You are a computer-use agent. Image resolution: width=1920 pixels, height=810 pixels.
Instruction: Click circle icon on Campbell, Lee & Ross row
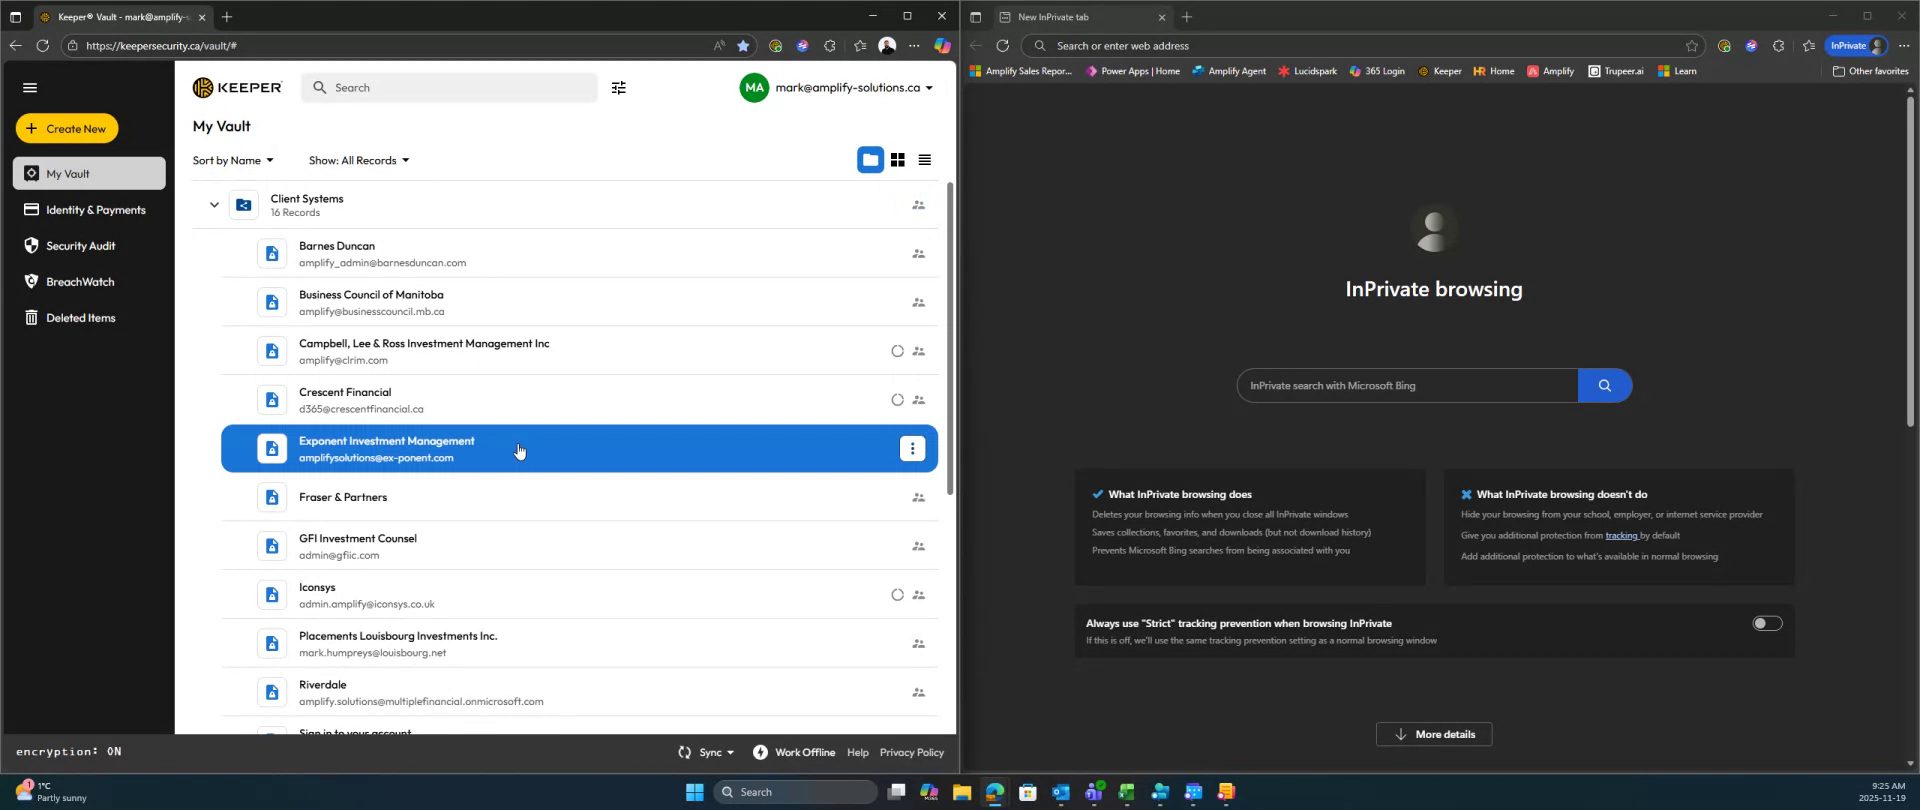click(897, 351)
